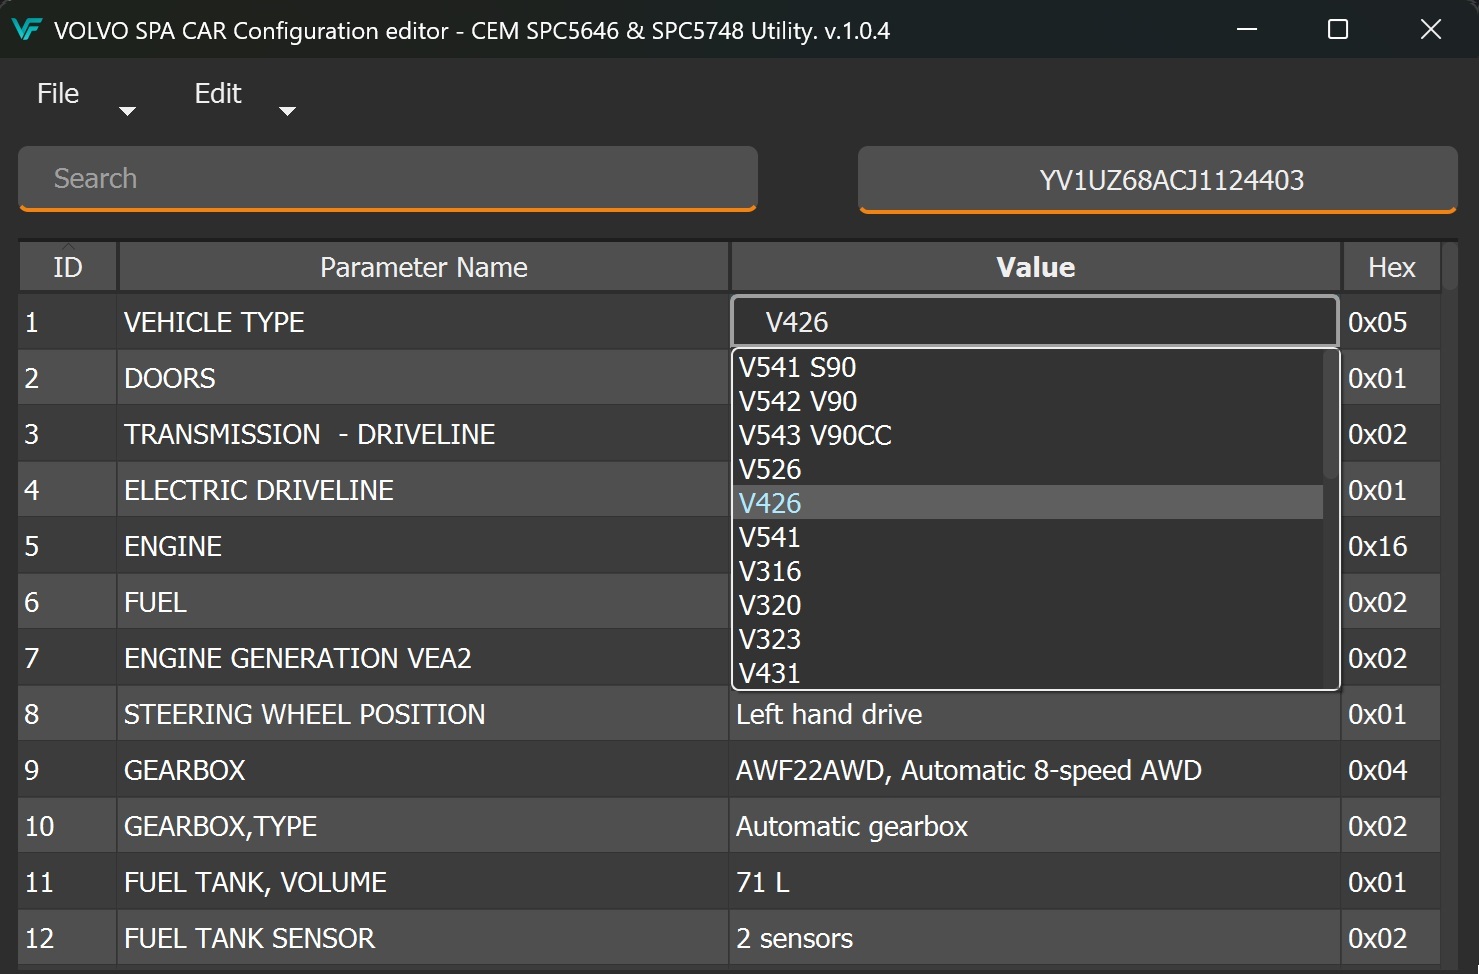This screenshot has height=974, width=1479.
Task: Maximize the configuration editor window
Action: click(1338, 29)
